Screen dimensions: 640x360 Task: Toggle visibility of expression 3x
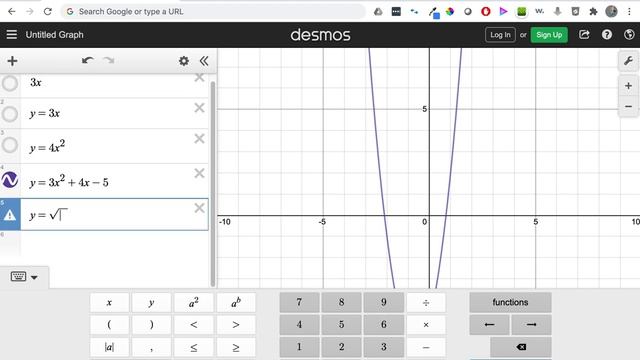coord(10,83)
